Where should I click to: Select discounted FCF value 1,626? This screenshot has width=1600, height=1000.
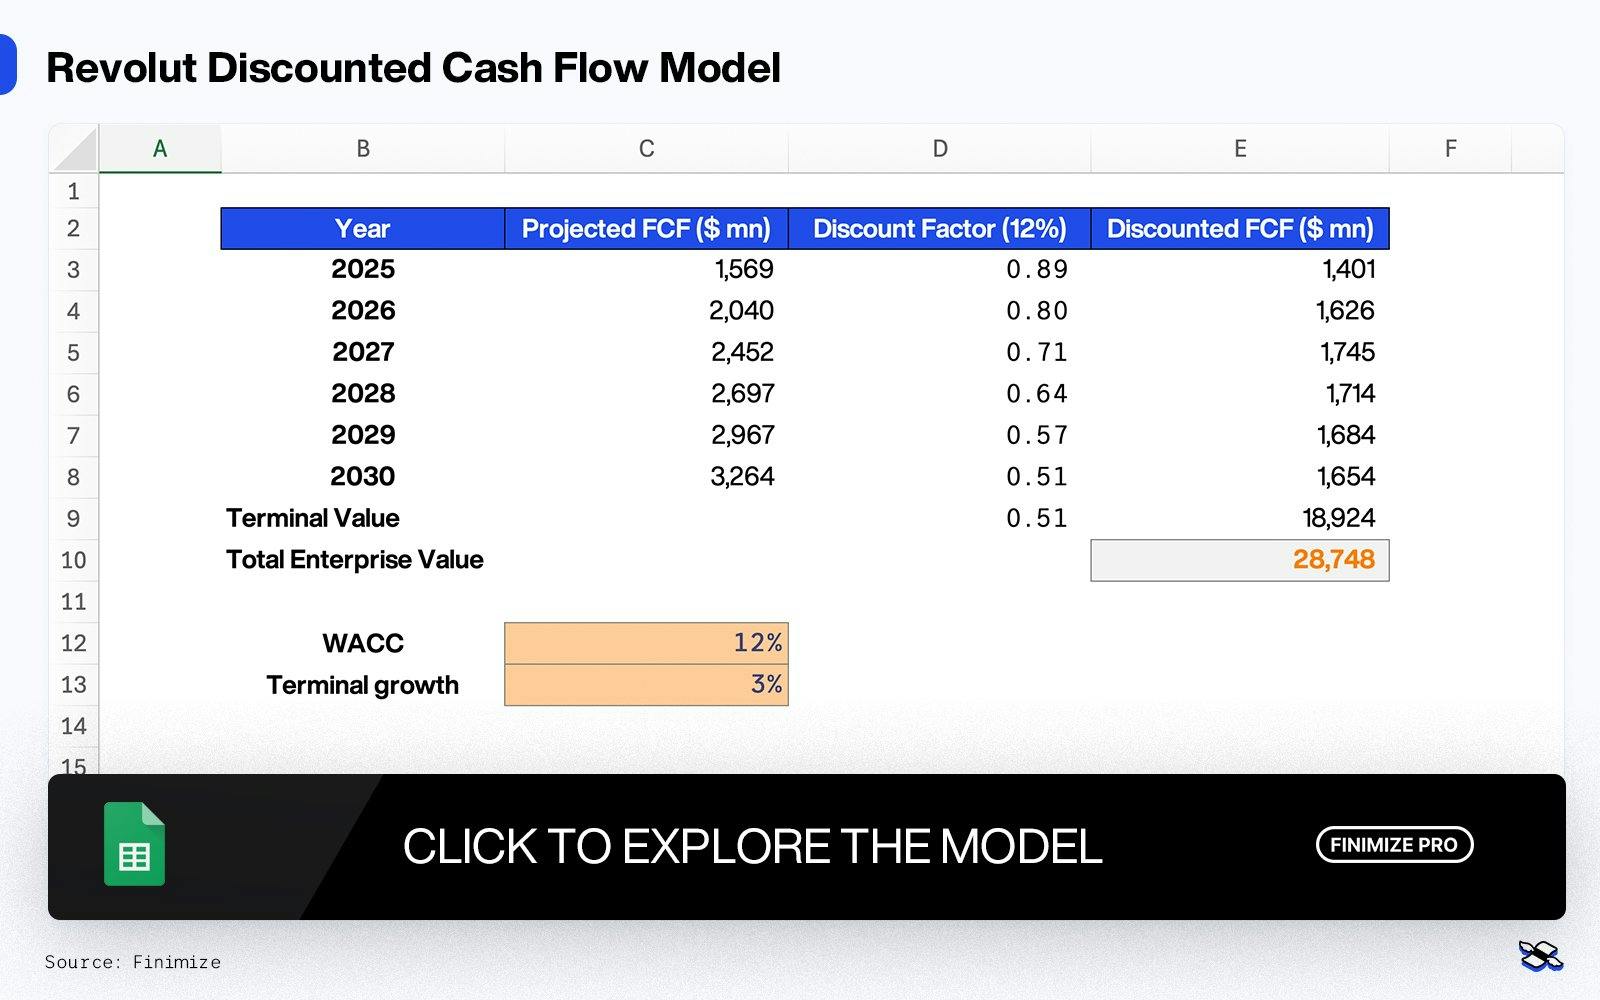1240,311
